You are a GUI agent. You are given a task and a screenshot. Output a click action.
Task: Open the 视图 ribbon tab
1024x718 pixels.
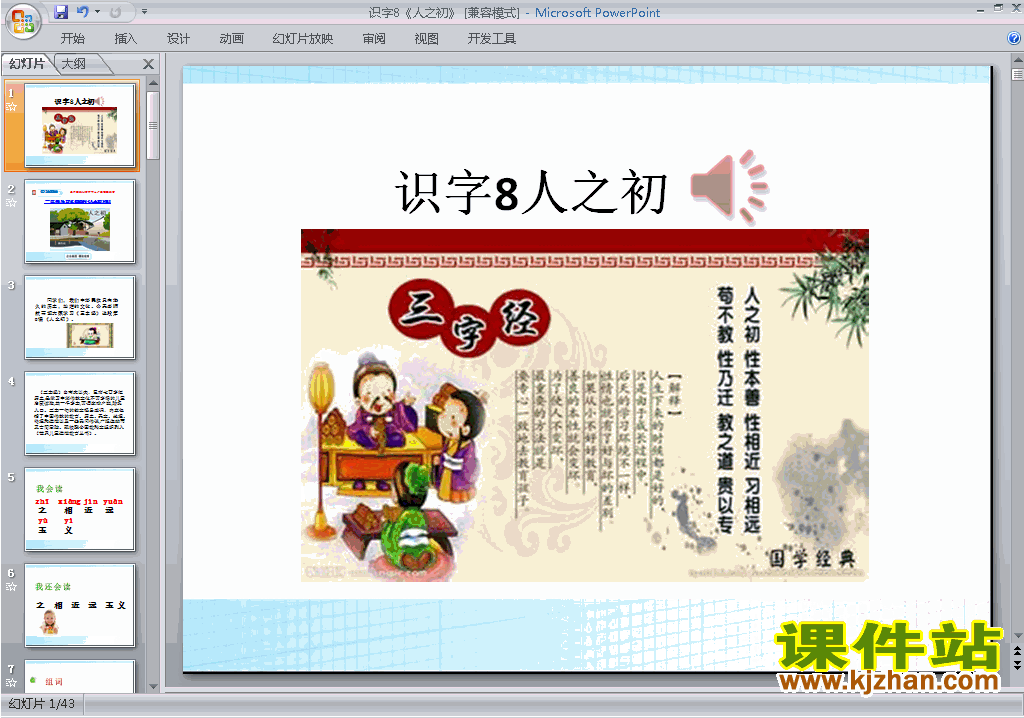tap(426, 39)
